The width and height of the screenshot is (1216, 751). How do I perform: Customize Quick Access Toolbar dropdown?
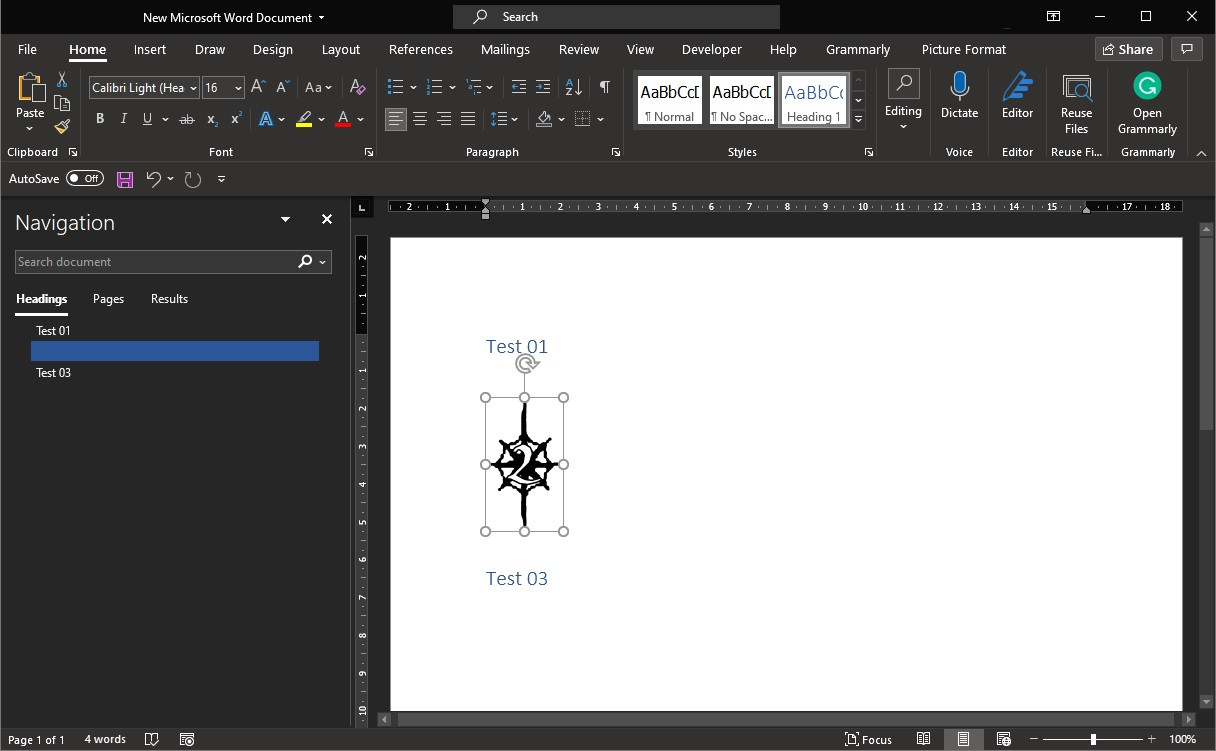[221, 179]
